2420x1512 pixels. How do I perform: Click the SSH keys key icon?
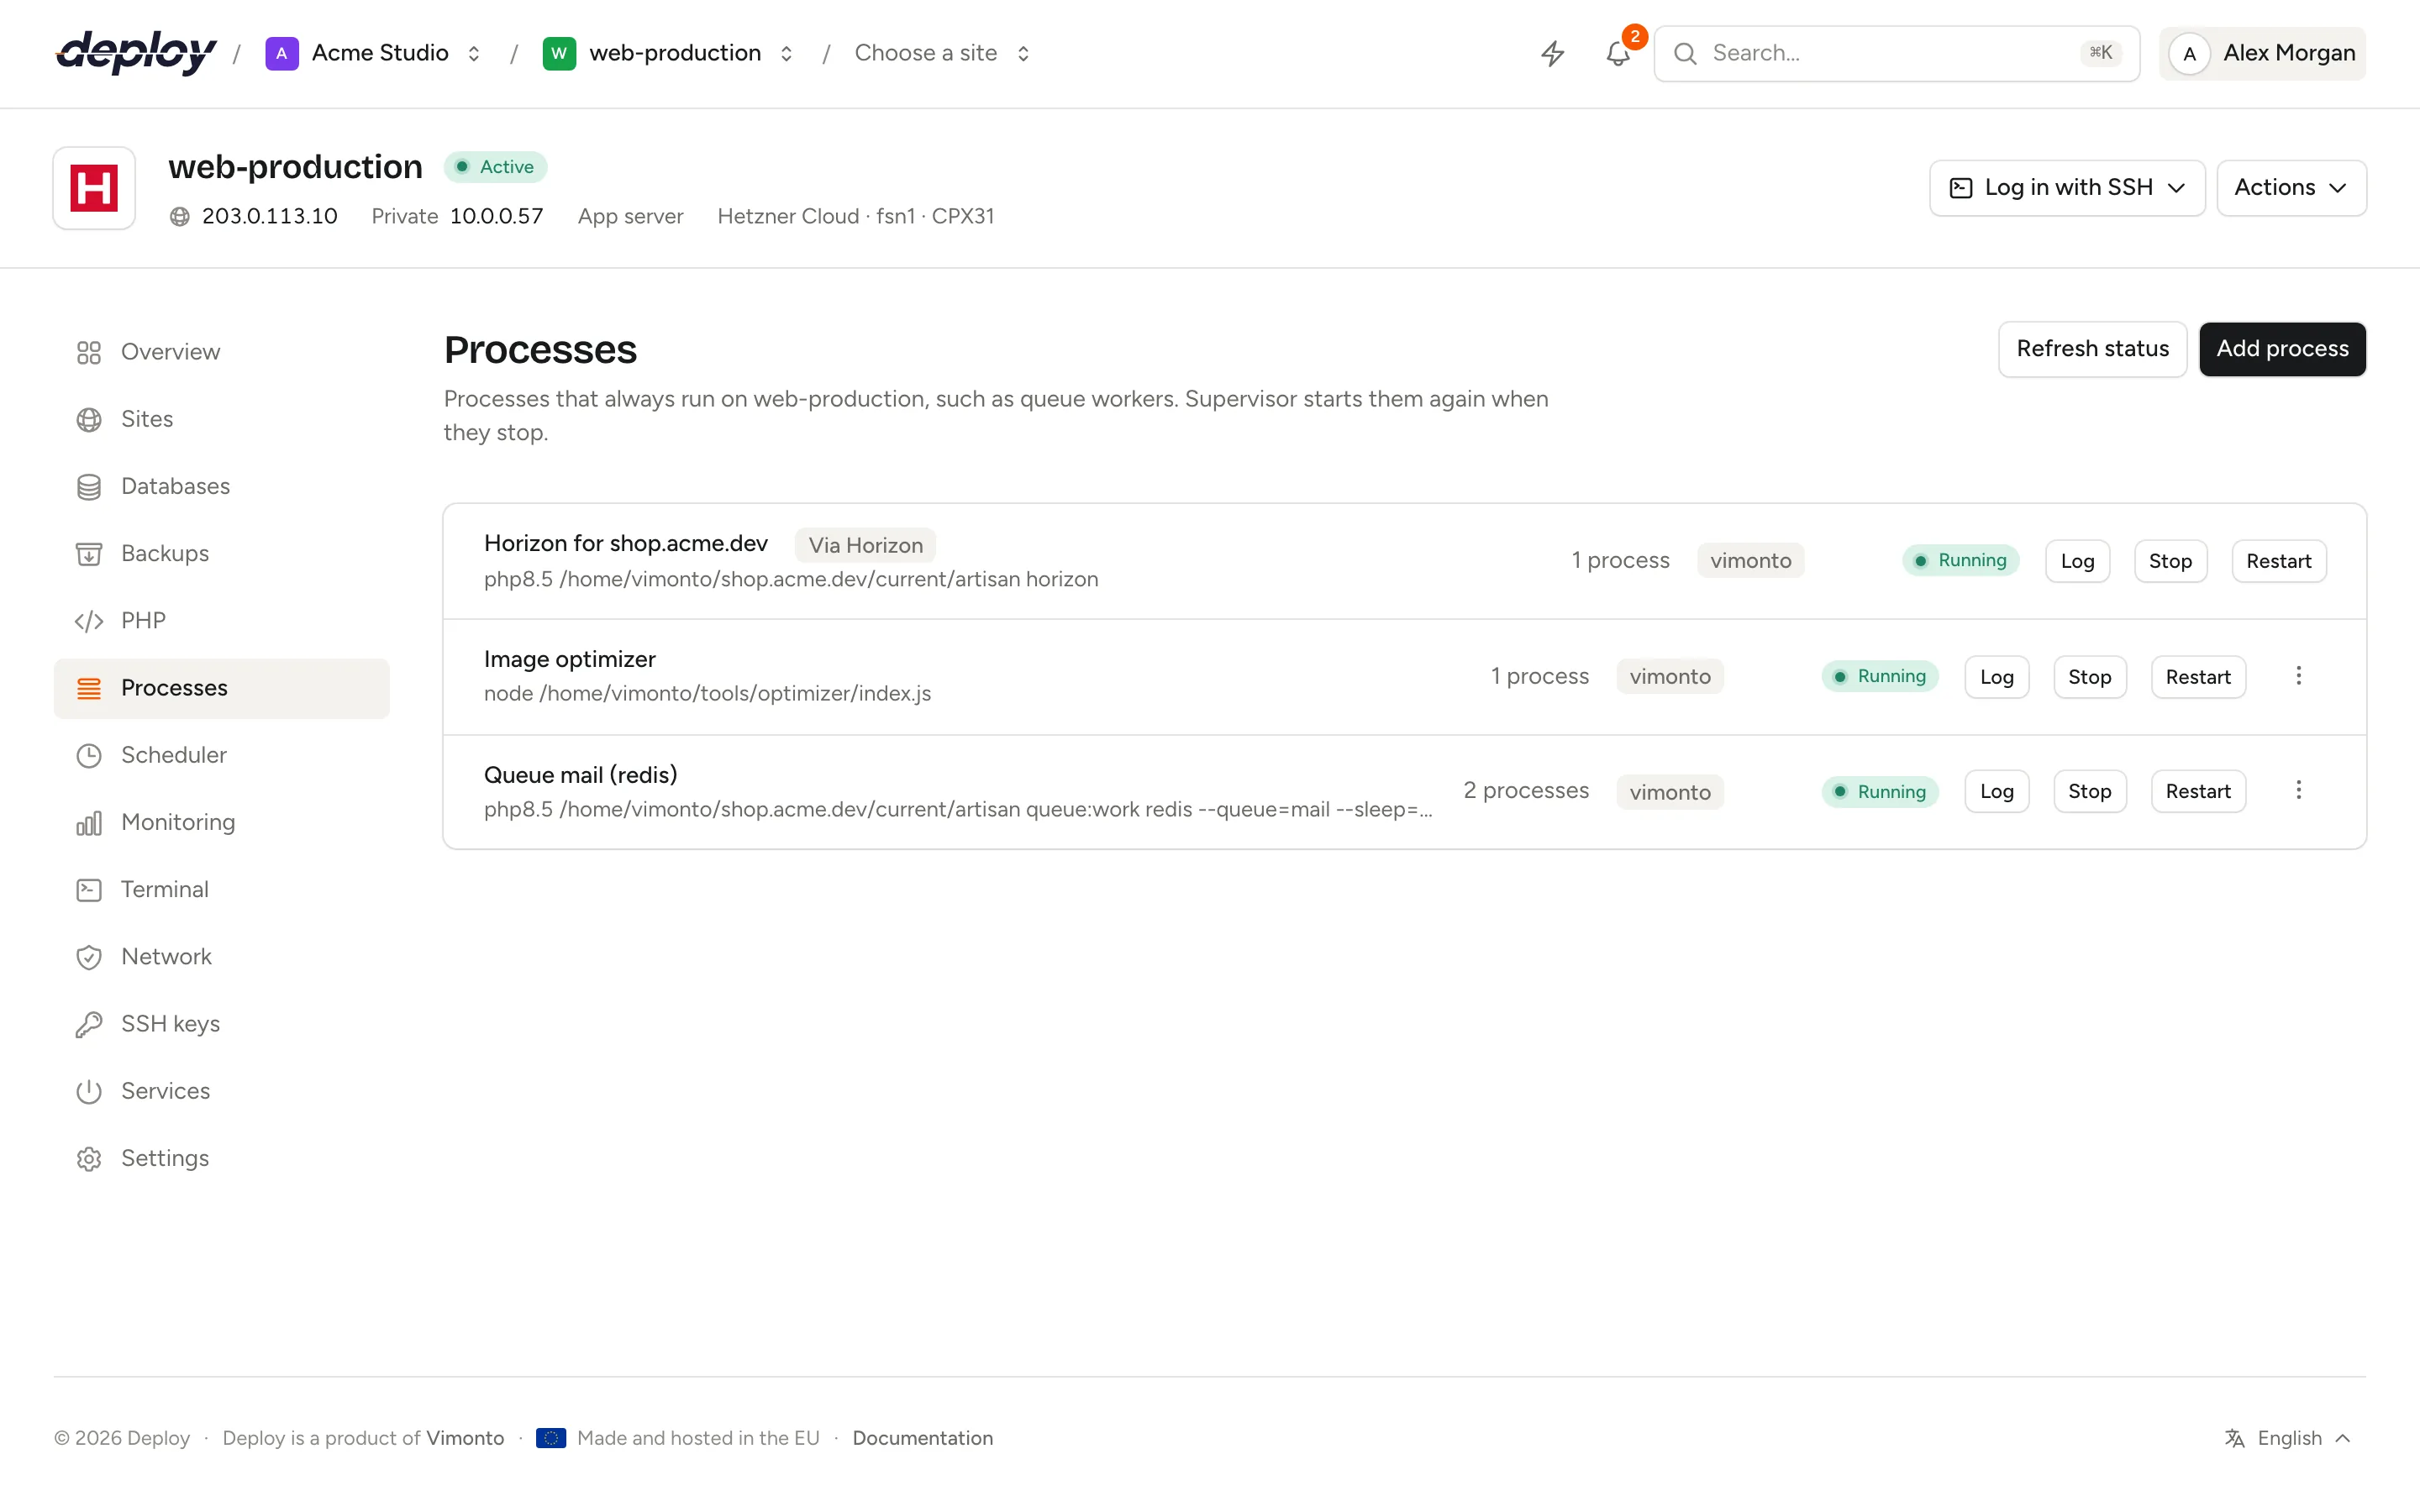[x=89, y=1024]
